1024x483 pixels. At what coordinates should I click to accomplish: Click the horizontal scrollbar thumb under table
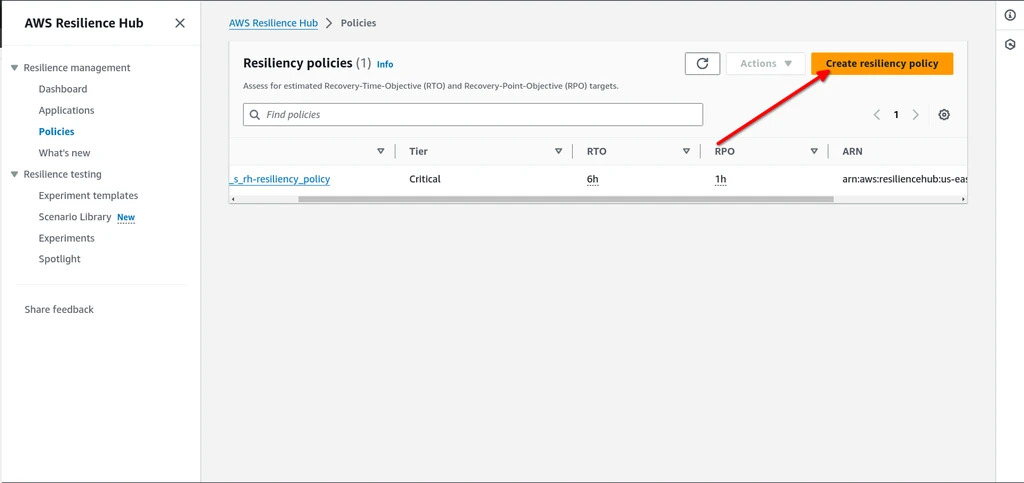point(566,199)
